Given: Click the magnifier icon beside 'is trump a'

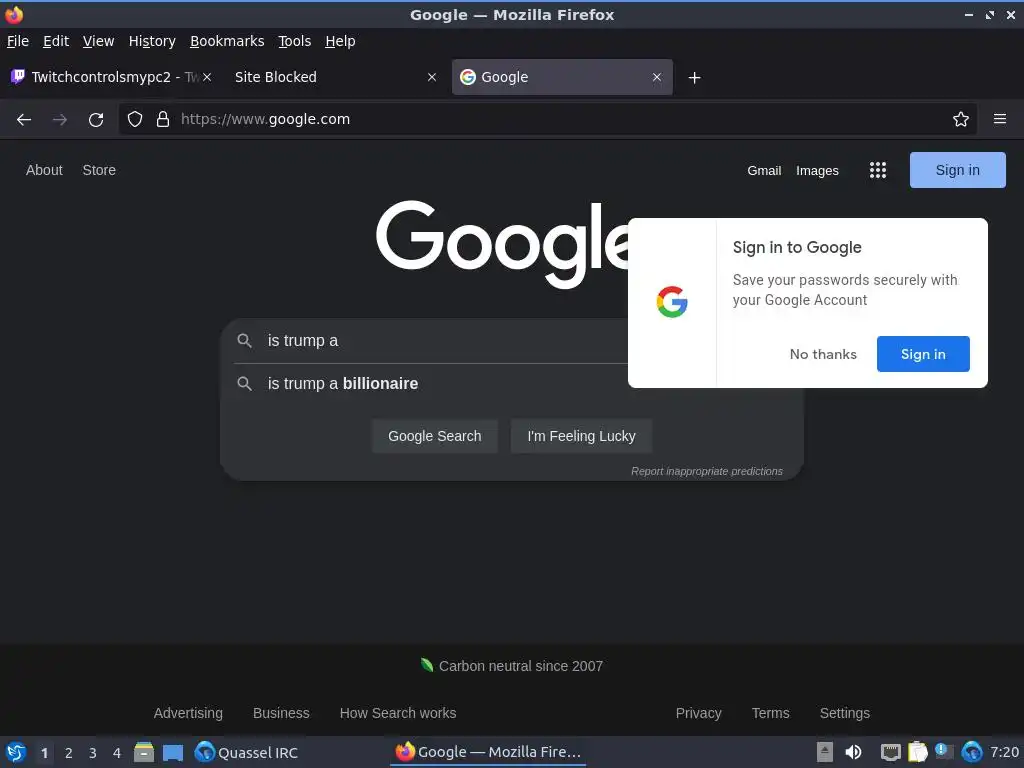Looking at the screenshot, I should point(244,340).
